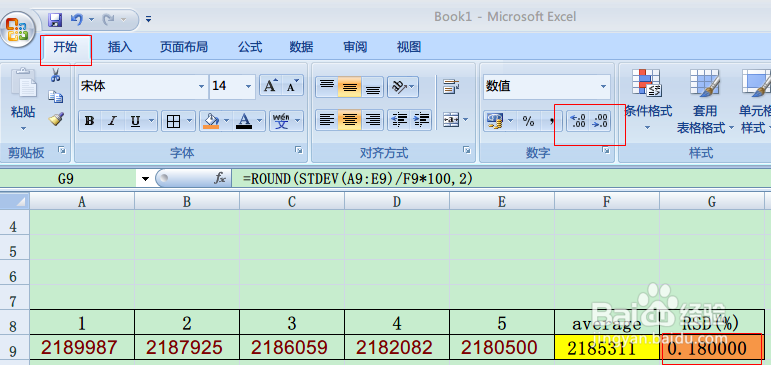The height and width of the screenshot is (365, 771).
Task: Customize the quick access toolbar
Action: pyautogui.click(x=148, y=20)
